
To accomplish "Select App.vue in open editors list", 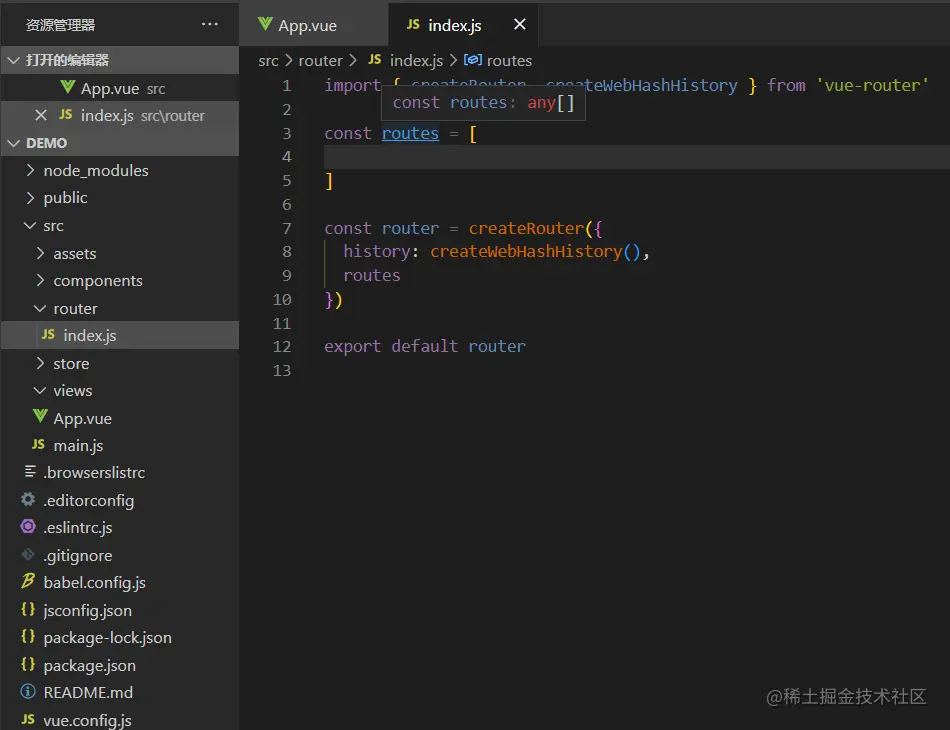I will click(119, 88).
